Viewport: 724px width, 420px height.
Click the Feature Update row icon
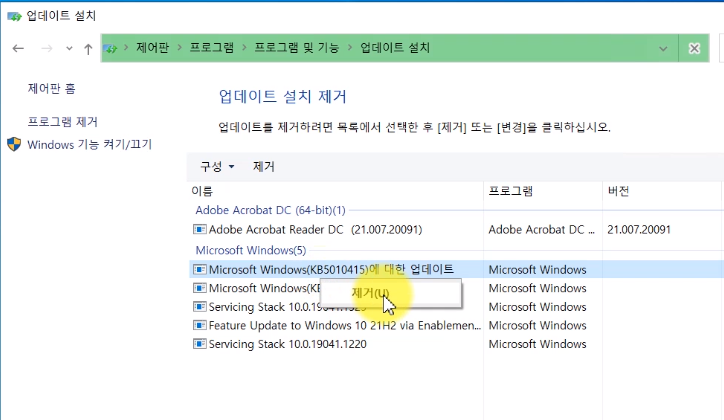click(199, 325)
